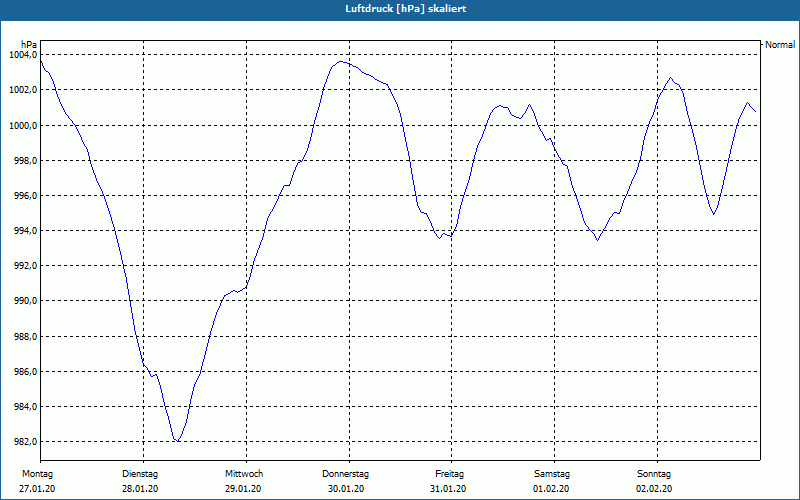The height and width of the screenshot is (500, 800).
Task: Click the '990,0' axis value
Action: coord(26,301)
